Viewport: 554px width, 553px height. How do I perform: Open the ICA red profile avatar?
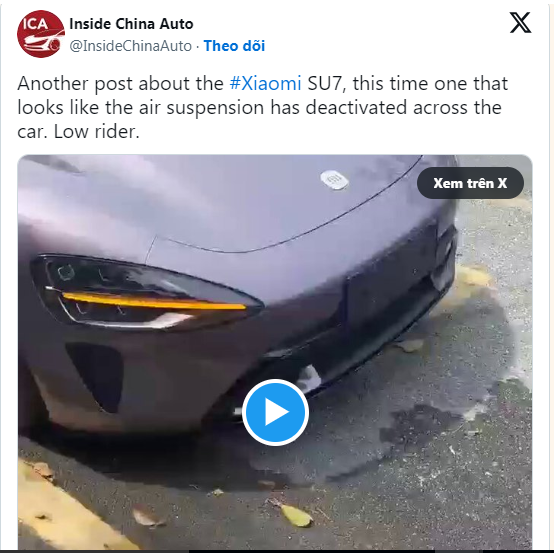[x=41, y=34]
